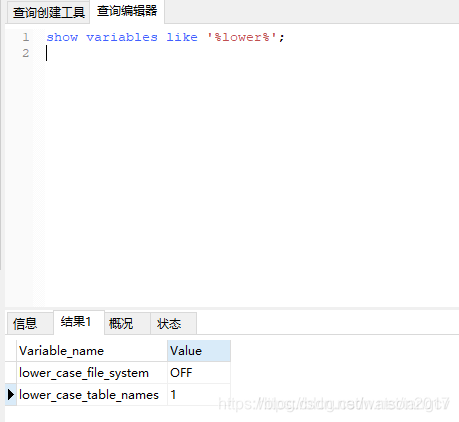The height and width of the screenshot is (422, 459).
Task: Open the 信息 results tab
Action: point(29,323)
